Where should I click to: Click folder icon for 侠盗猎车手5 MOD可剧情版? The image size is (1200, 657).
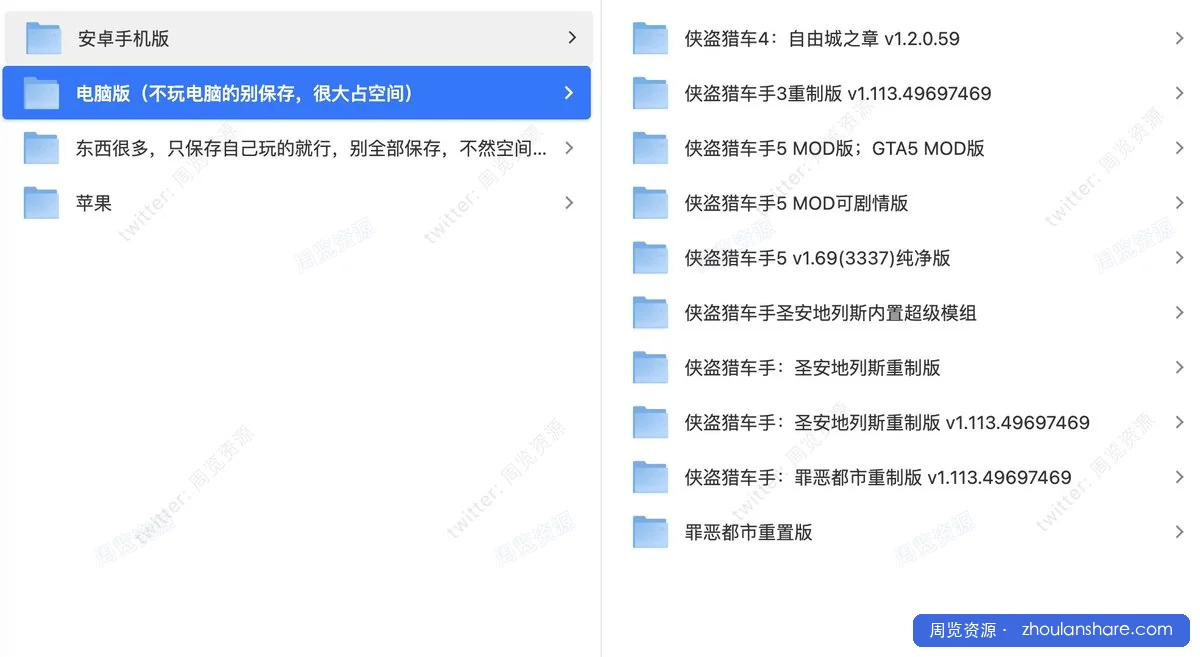click(650, 203)
